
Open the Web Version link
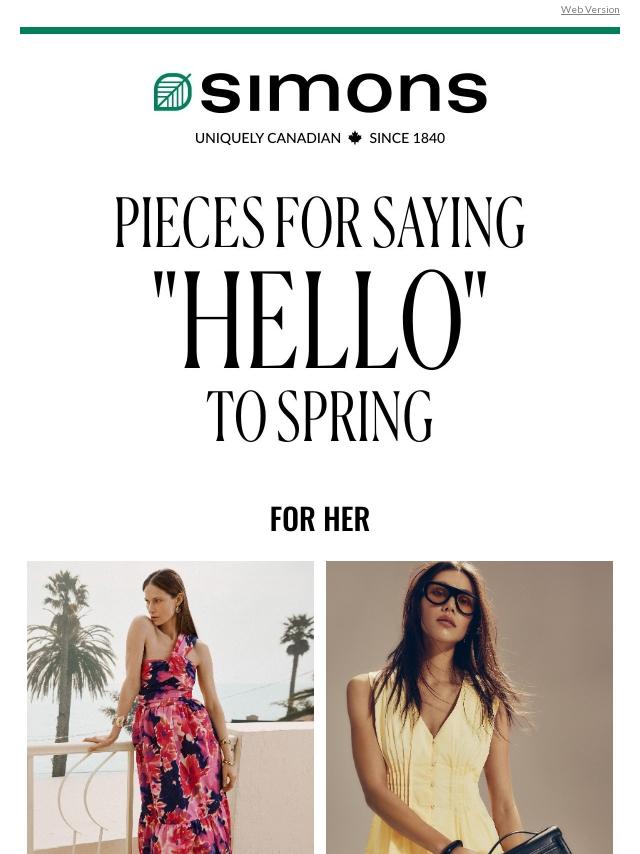pyautogui.click(x=590, y=9)
